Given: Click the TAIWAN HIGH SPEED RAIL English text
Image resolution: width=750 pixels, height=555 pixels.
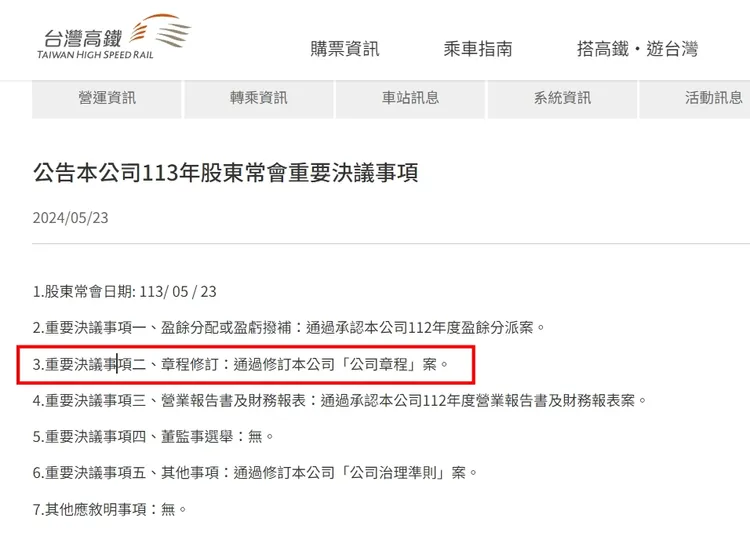Looking at the screenshot, I should pos(95,55).
